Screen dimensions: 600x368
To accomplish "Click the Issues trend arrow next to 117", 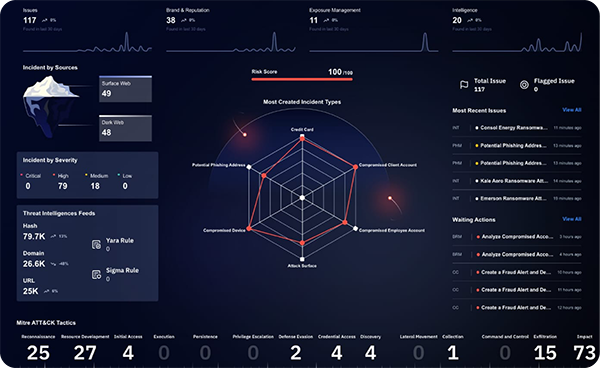I will [x=44, y=20].
